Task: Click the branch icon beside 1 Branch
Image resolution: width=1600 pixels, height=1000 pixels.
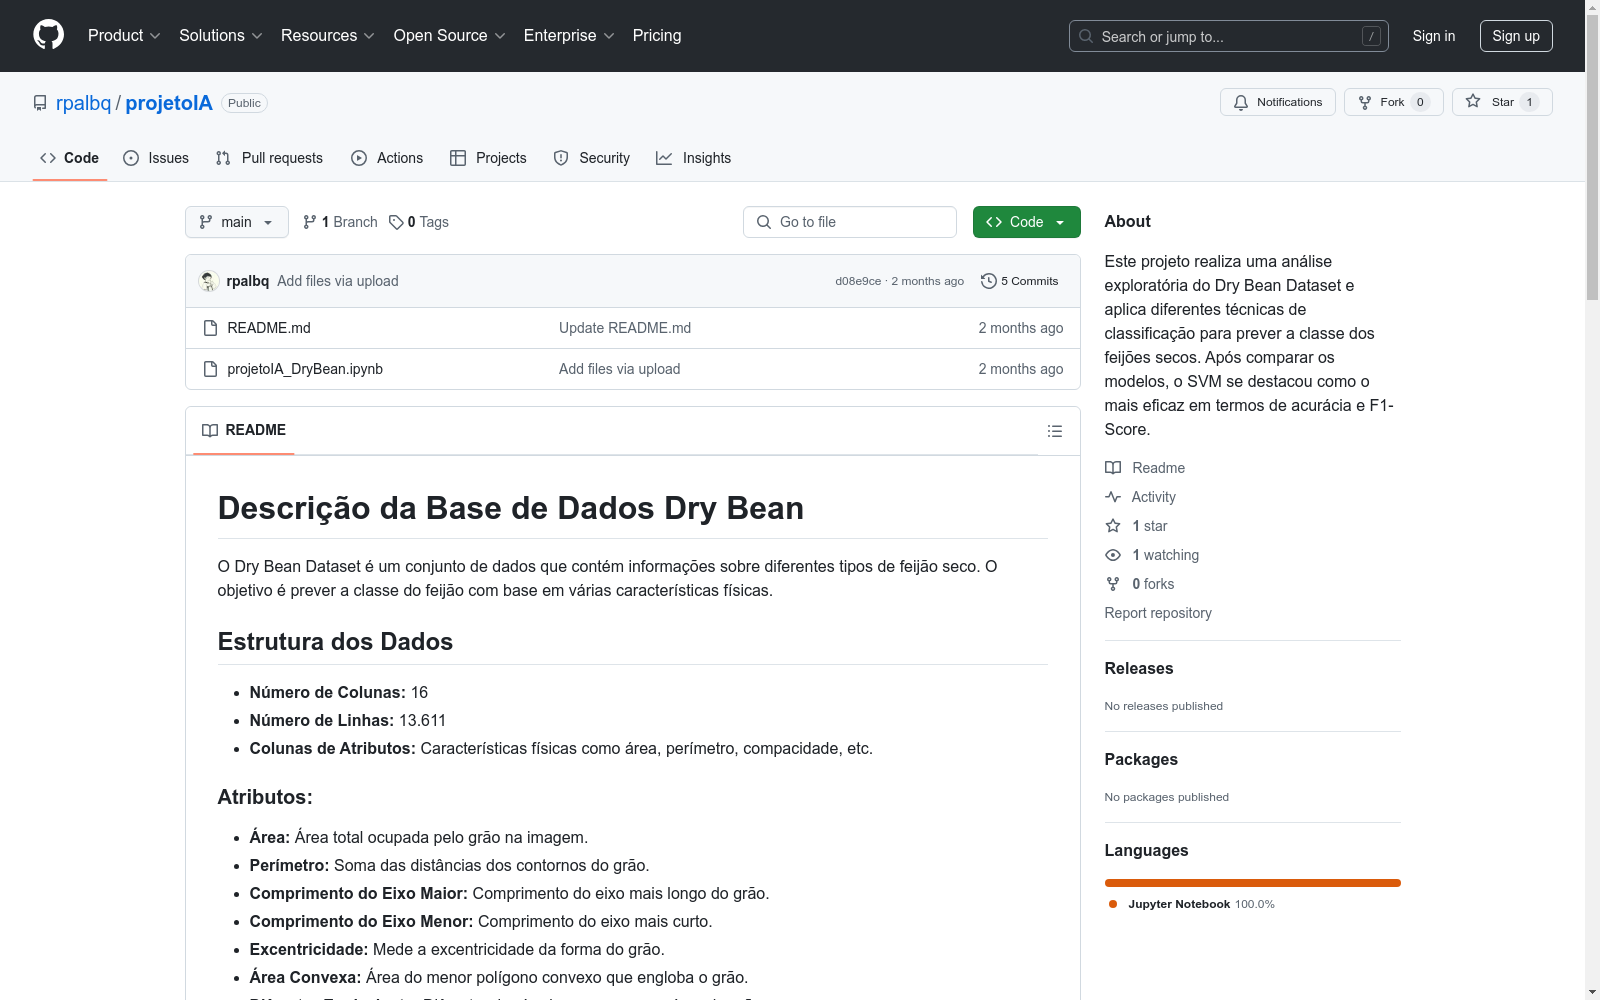Action: pos(310,222)
